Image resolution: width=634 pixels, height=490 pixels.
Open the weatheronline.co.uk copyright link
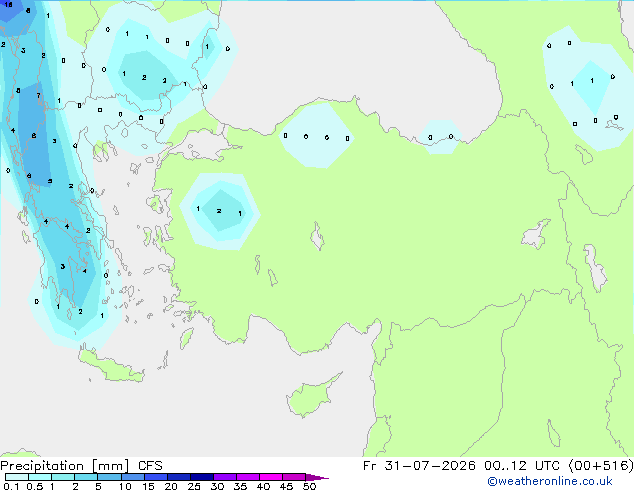point(550,481)
